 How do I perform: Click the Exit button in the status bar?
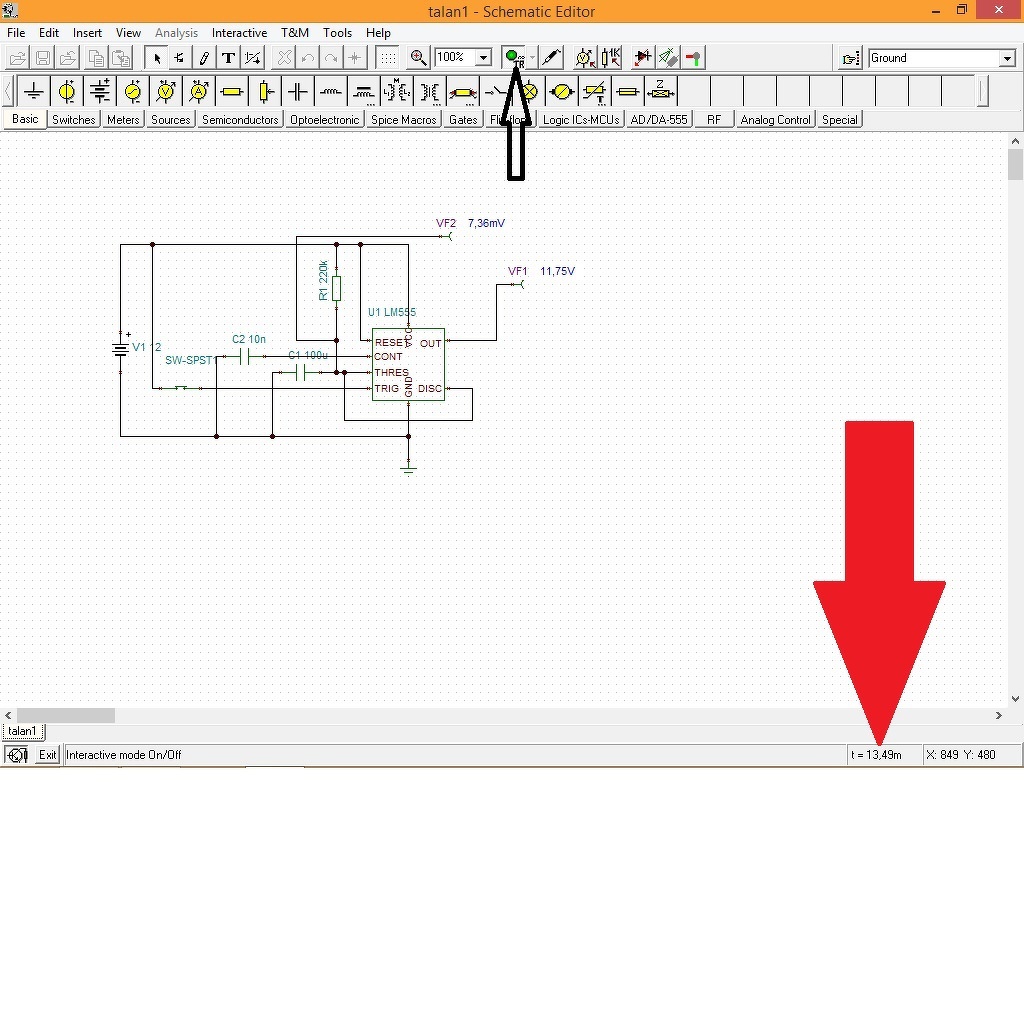47,754
